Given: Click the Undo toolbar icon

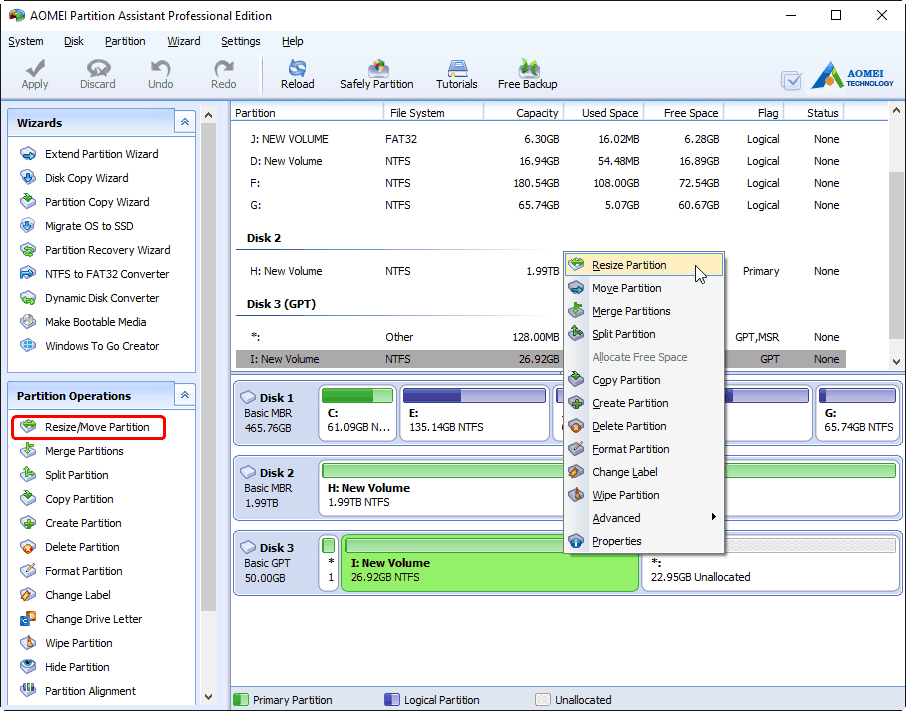Looking at the screenshot, I should (160, 74).
